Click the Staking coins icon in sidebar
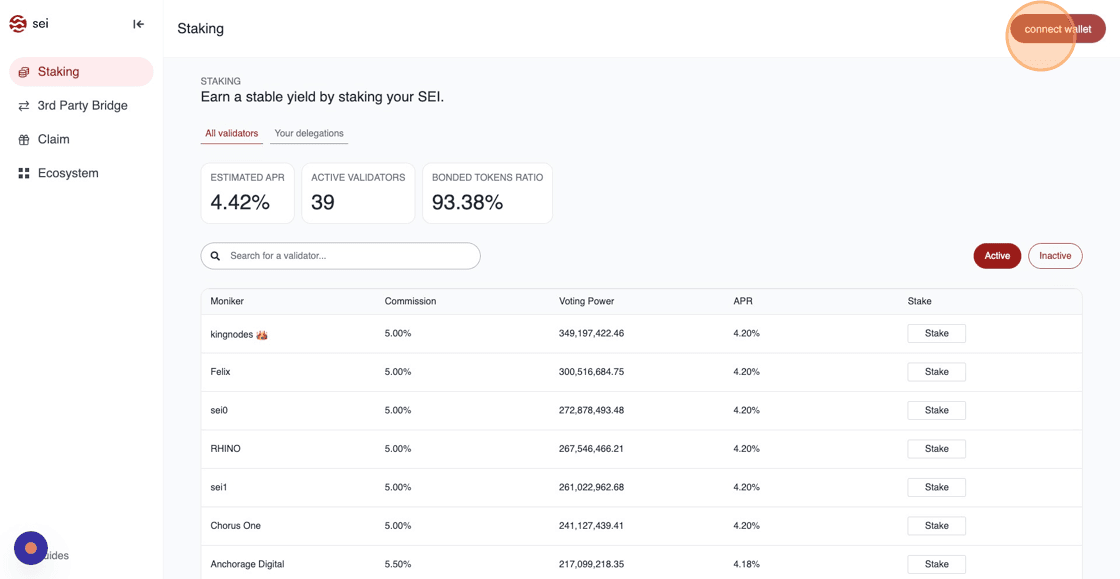Viewport: 1120px width, 579px height. 24,72
